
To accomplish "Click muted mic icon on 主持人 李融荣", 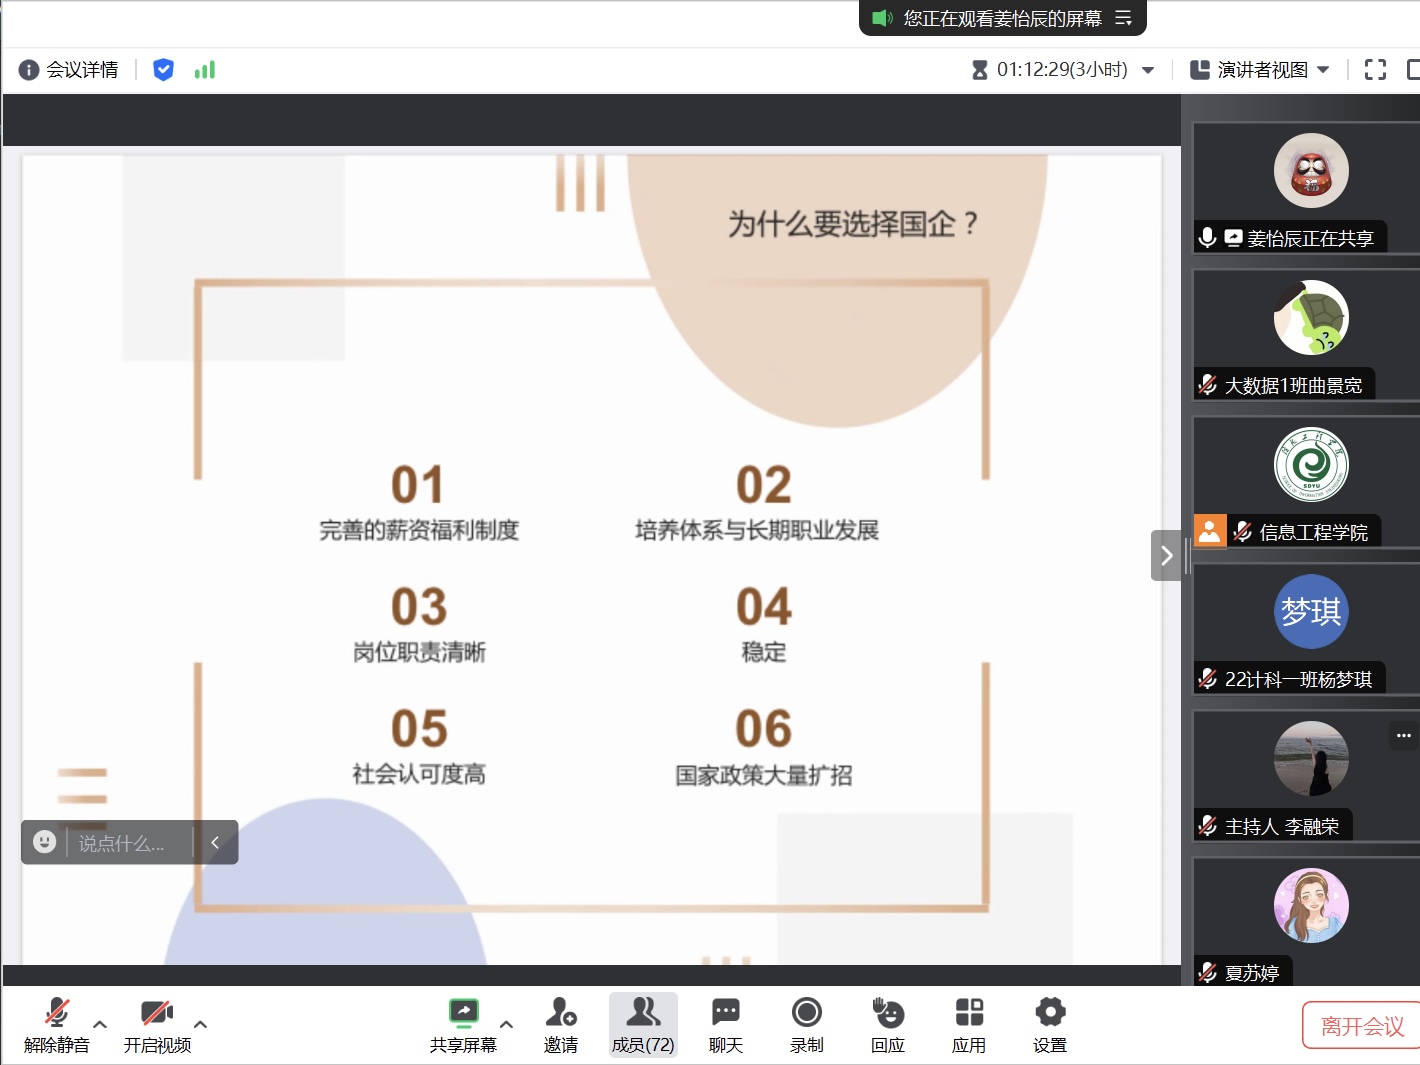I will click(x=1207, y=826).
